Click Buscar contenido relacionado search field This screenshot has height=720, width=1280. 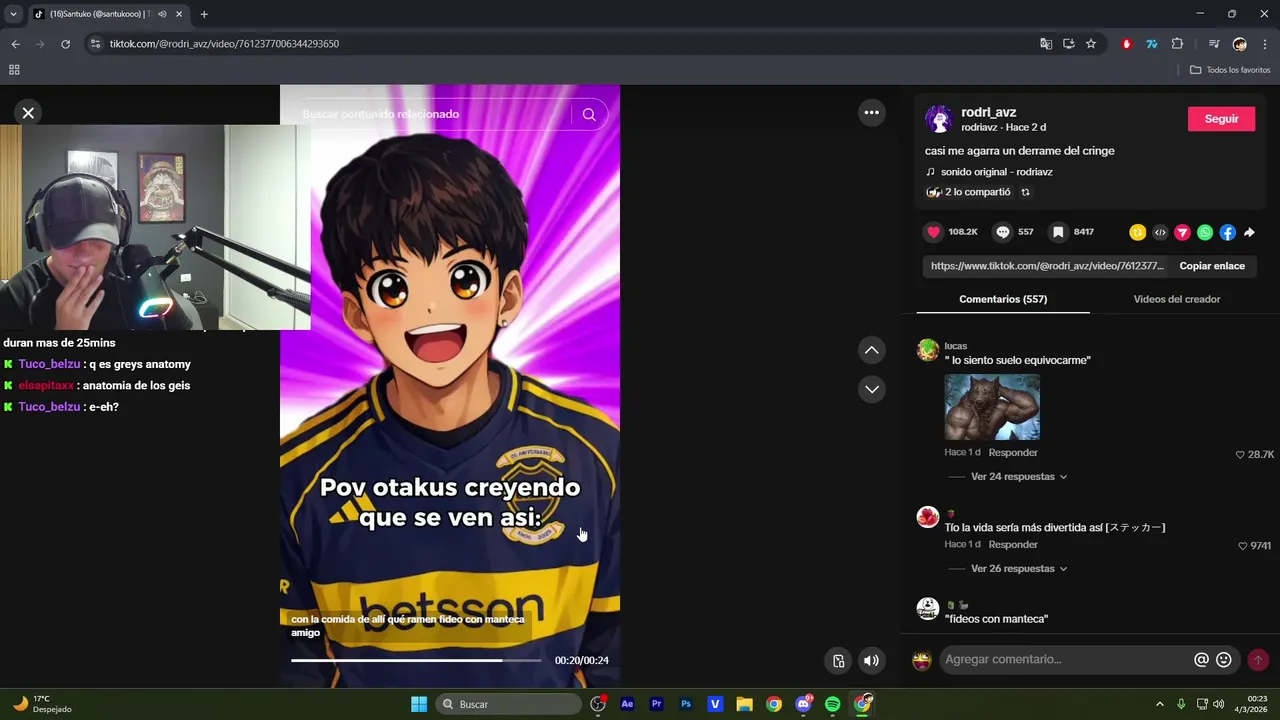(435, 114)
